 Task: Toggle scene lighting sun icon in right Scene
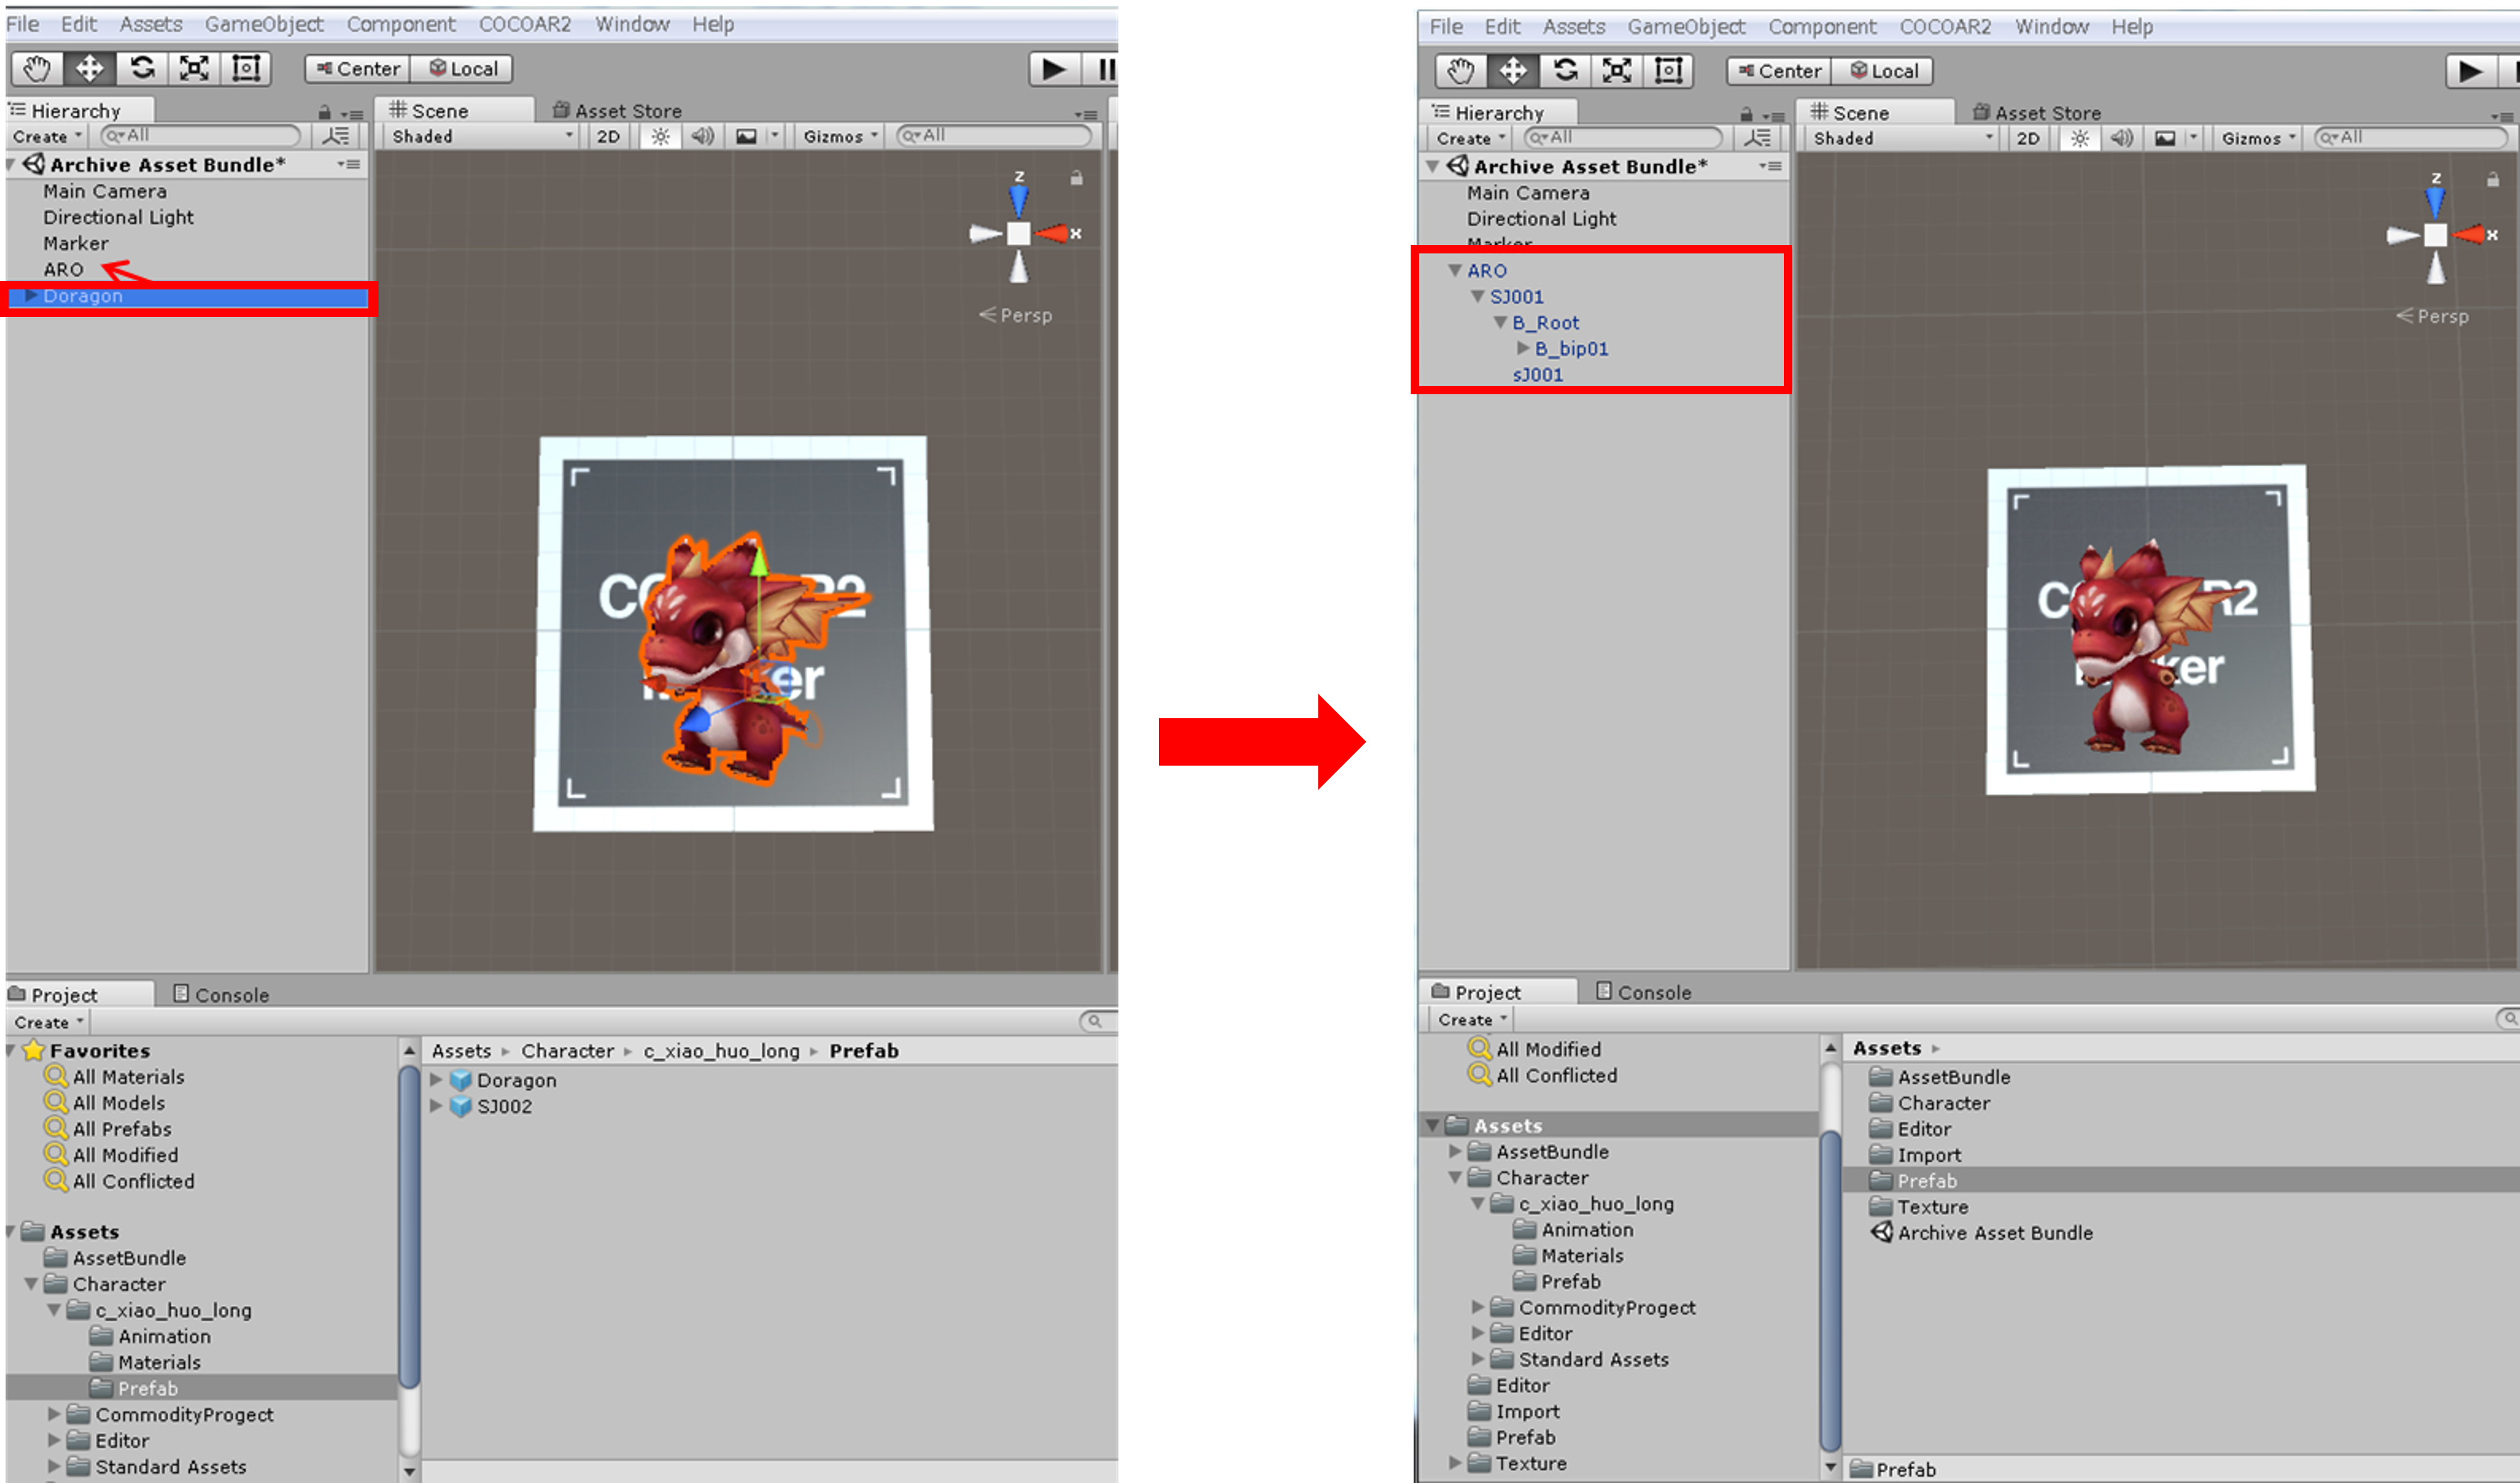[x=2080, y=138]
